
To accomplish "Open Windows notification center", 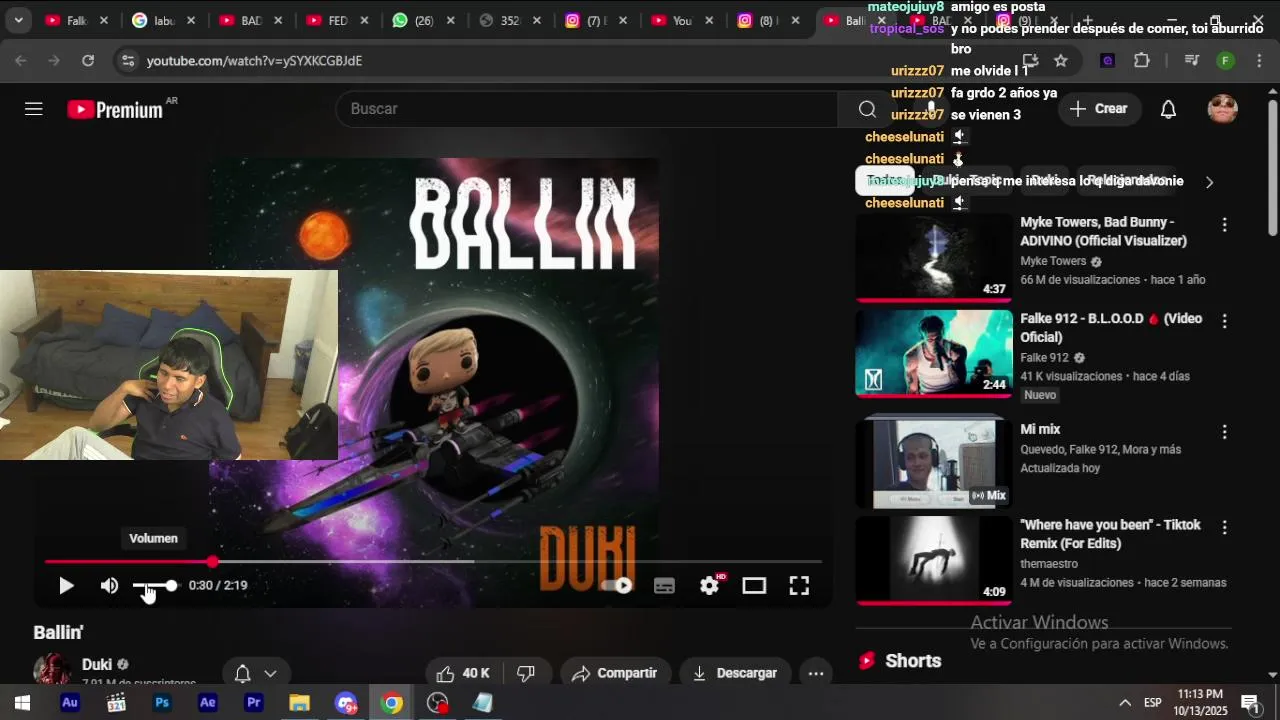I will tap(1250, 703).
